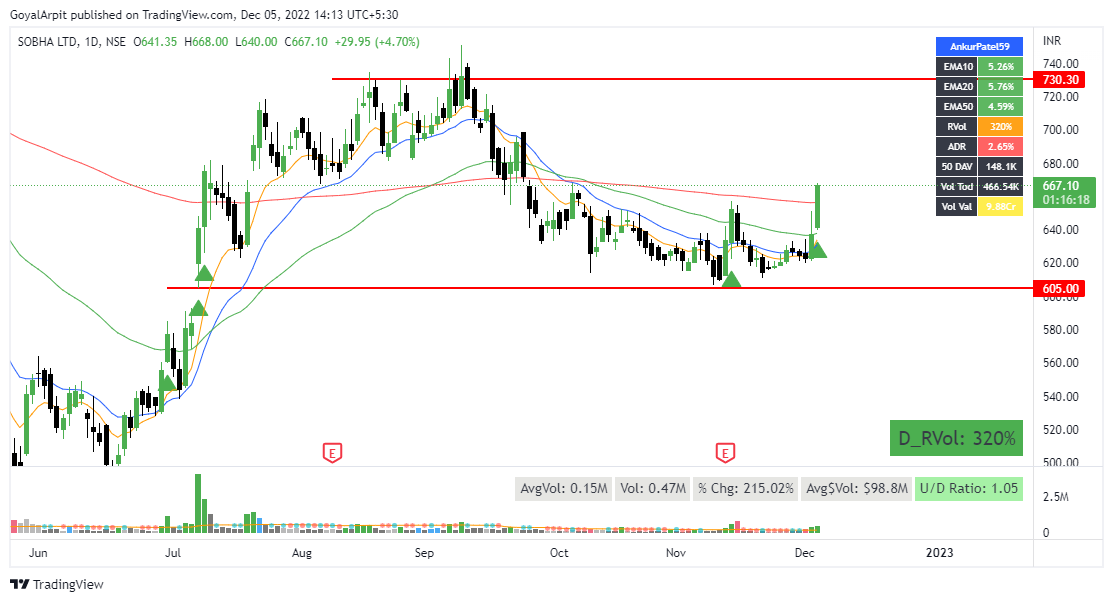
Task: Click the Vol Tod 466.54K cell
Action: point(1000,187)
